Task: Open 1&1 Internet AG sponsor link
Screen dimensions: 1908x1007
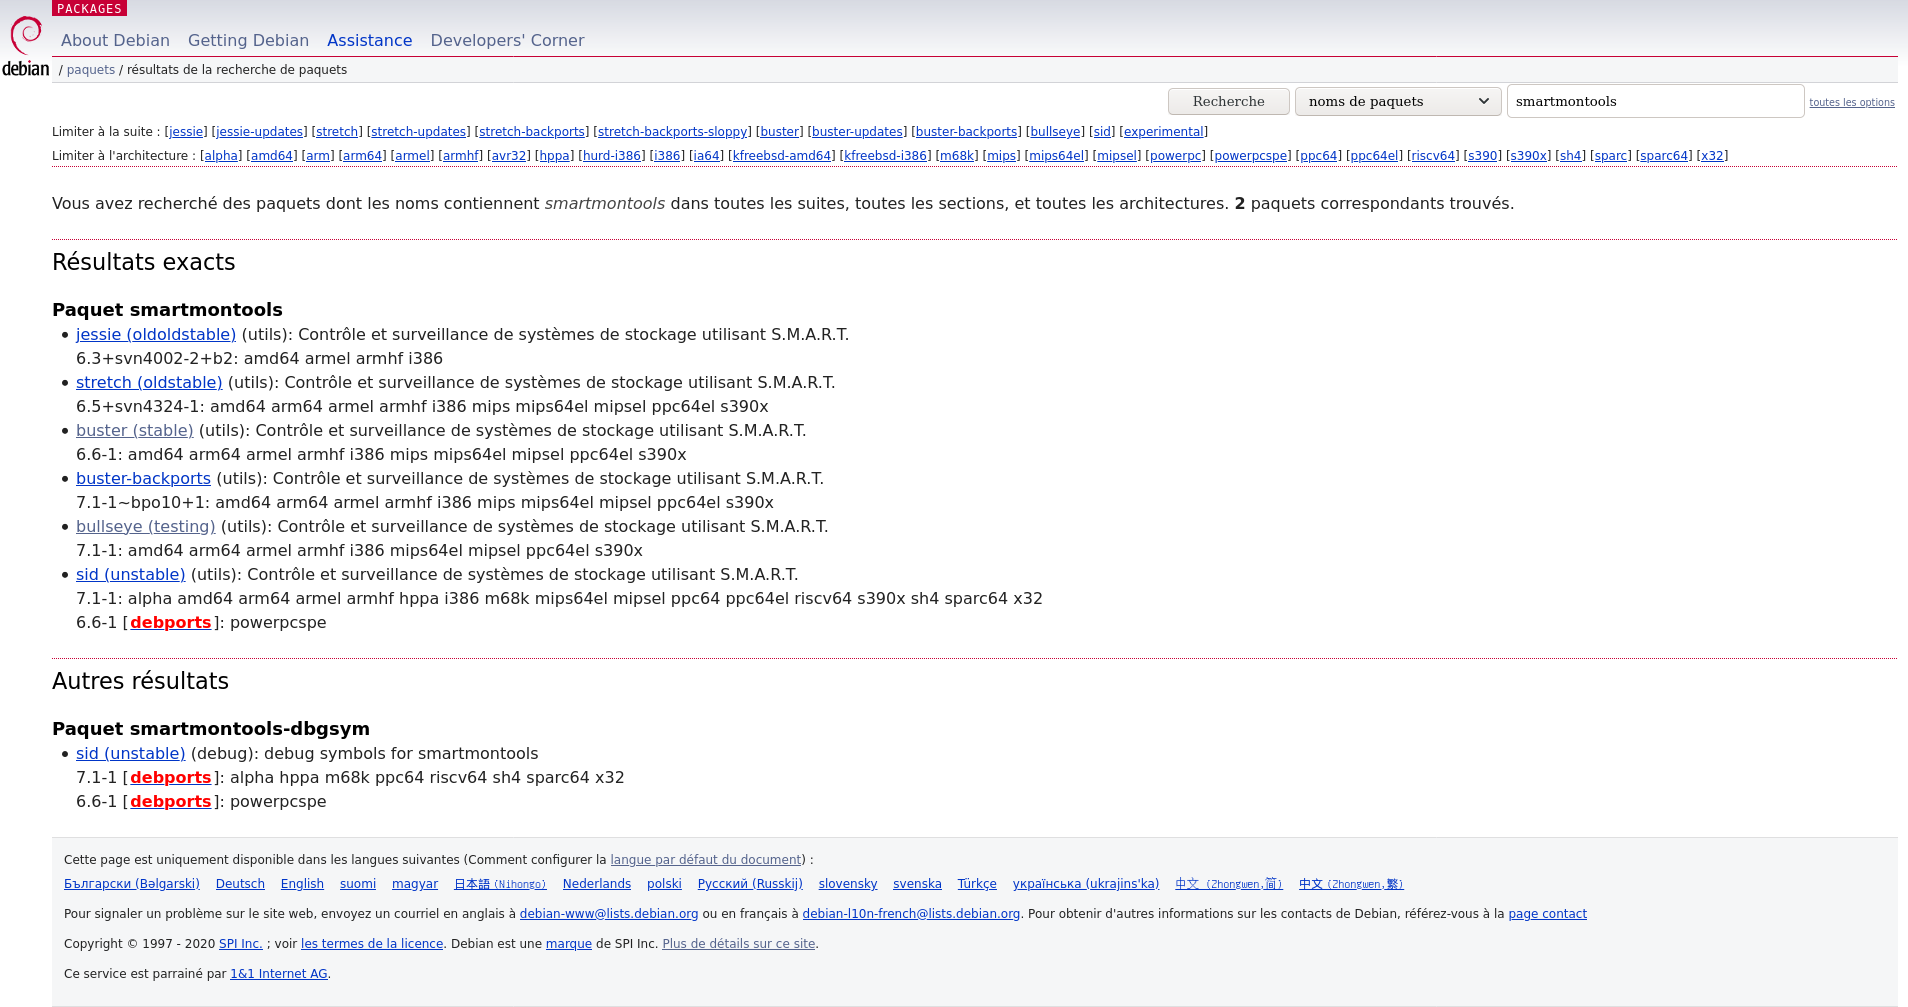Action: (279, 974)
